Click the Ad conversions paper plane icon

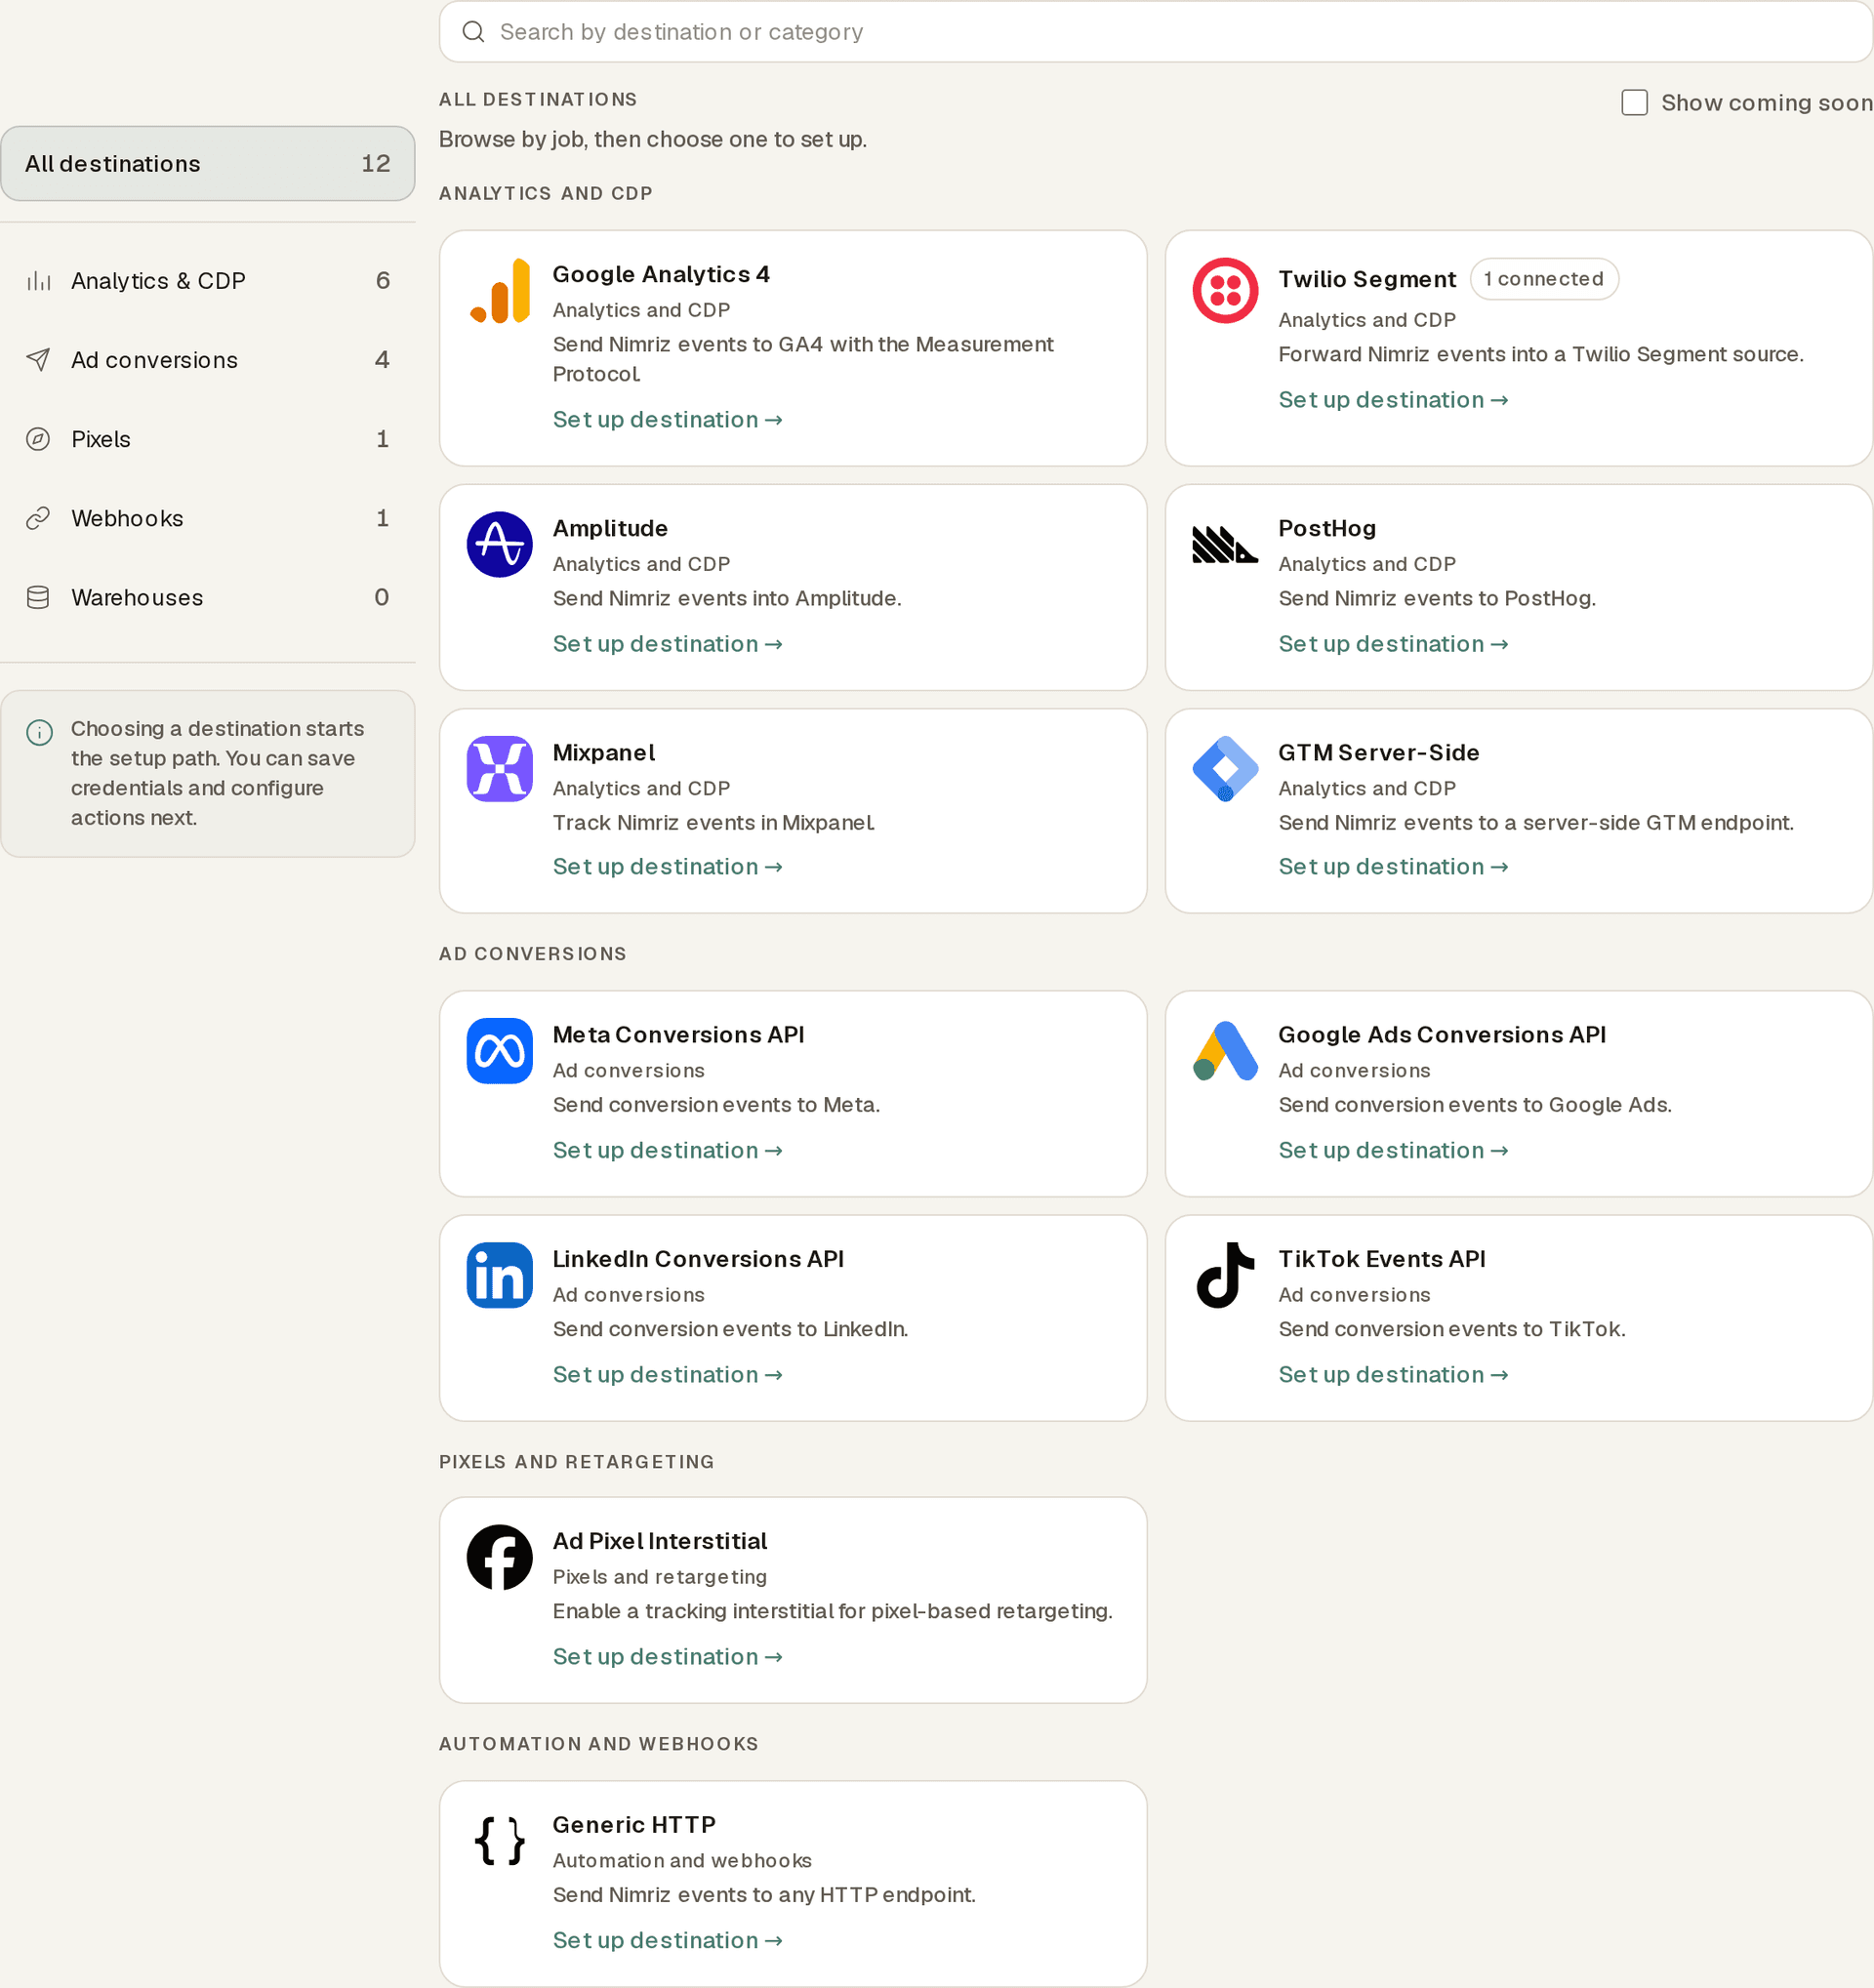(38, 360)
